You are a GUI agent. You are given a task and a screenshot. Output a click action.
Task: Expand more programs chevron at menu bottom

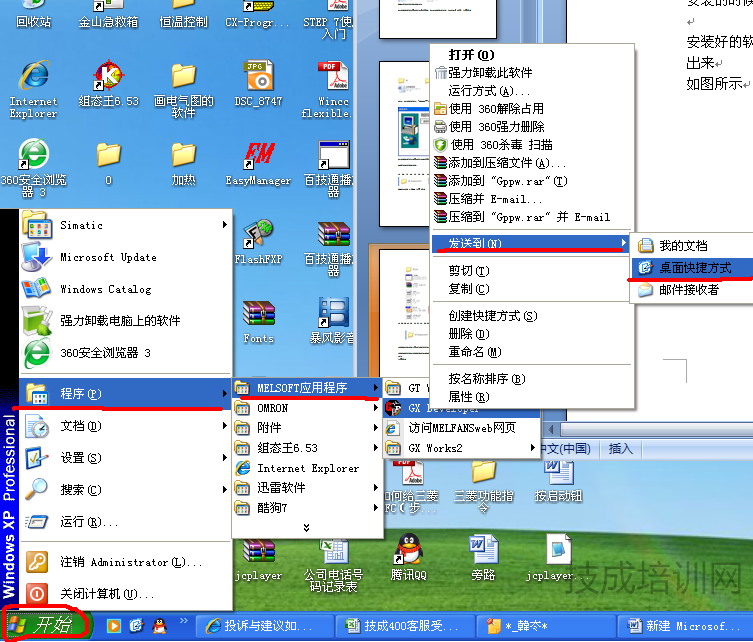pos(306,527)
